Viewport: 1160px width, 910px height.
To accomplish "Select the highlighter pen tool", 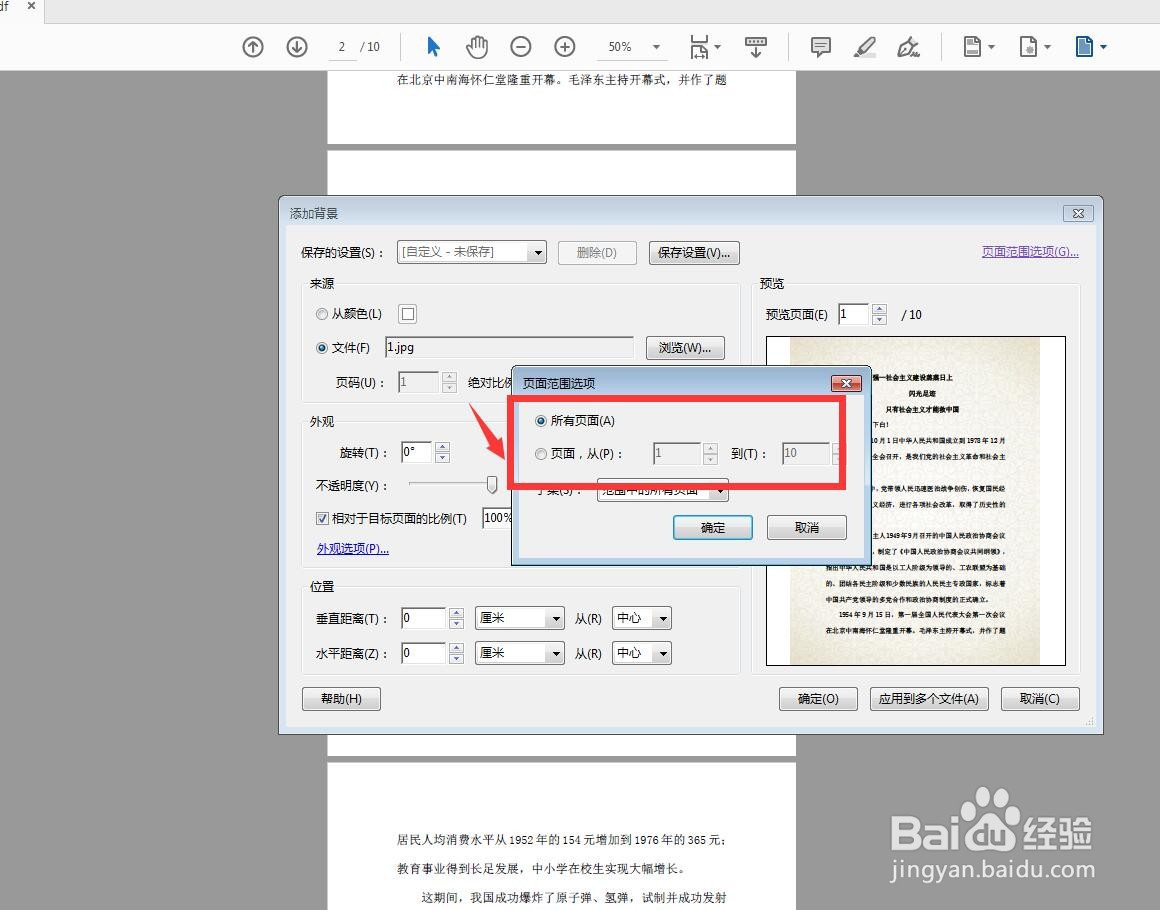I will tap(864, 47).
